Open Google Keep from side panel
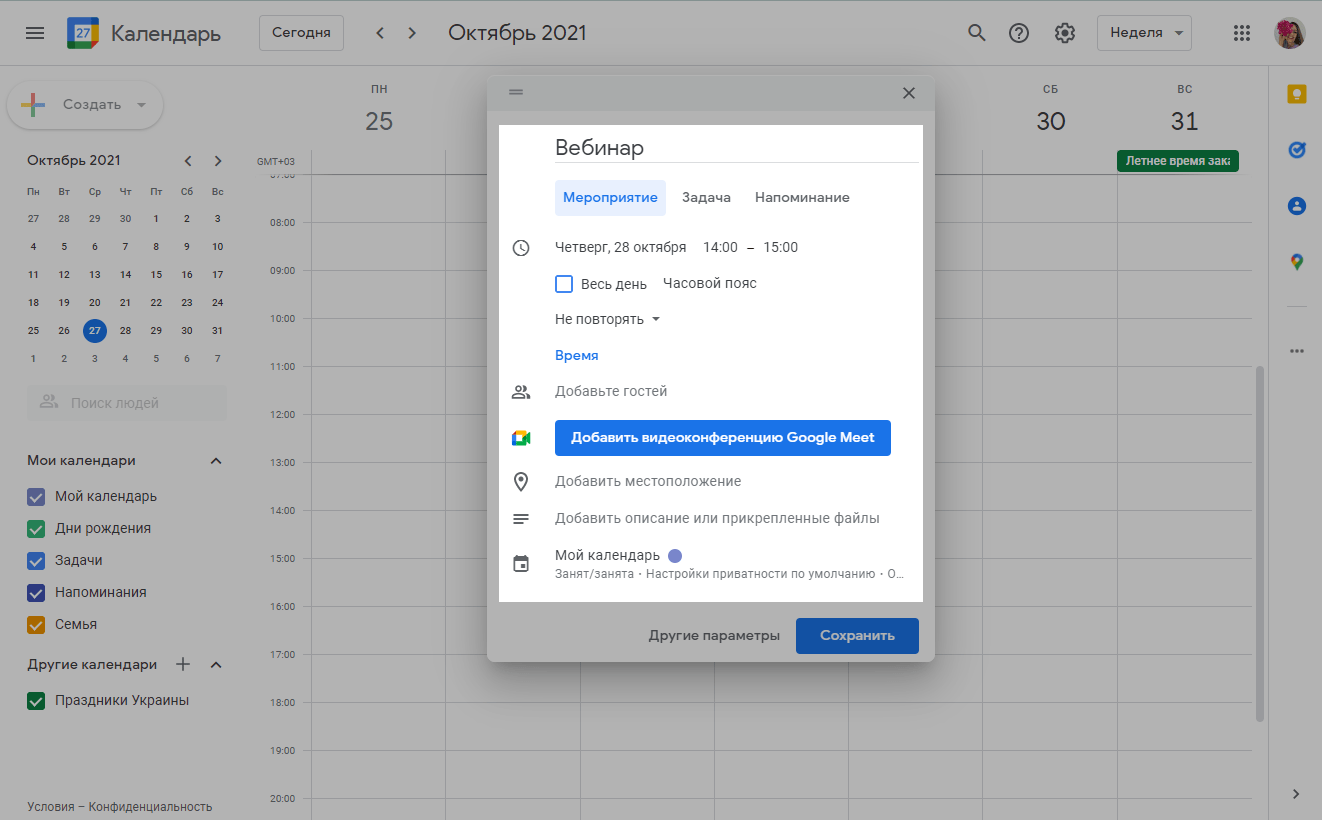The width and height of the screenshot is (1322, 820). coord(1296,94)
